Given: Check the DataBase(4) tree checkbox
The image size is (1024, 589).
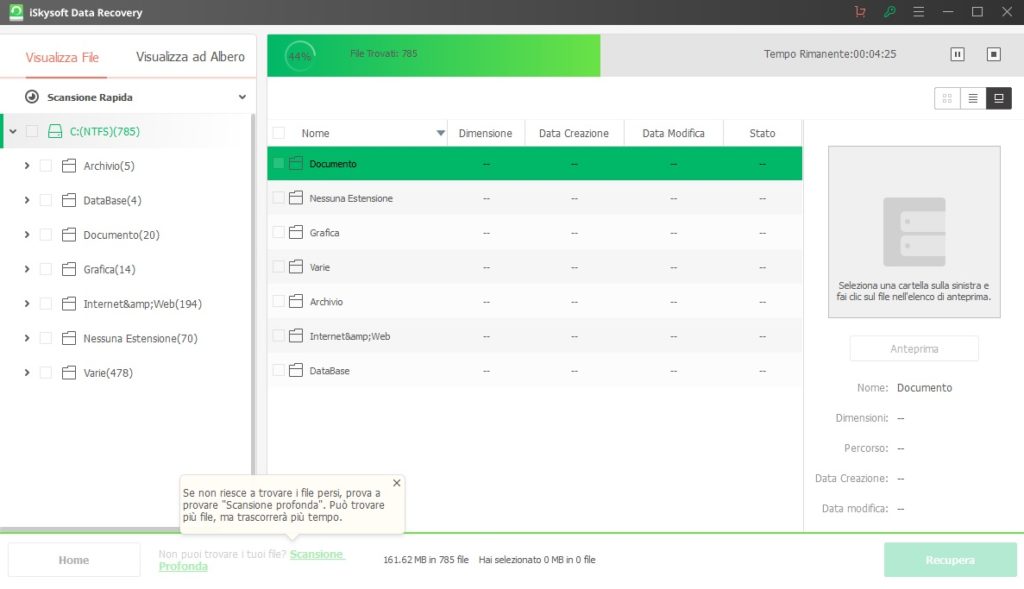Looking at the screenshot, I should [46, 200].
